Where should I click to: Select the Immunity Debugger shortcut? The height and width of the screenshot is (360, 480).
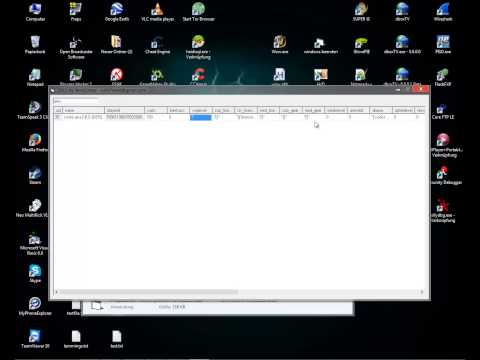click(x=446, y=175)
